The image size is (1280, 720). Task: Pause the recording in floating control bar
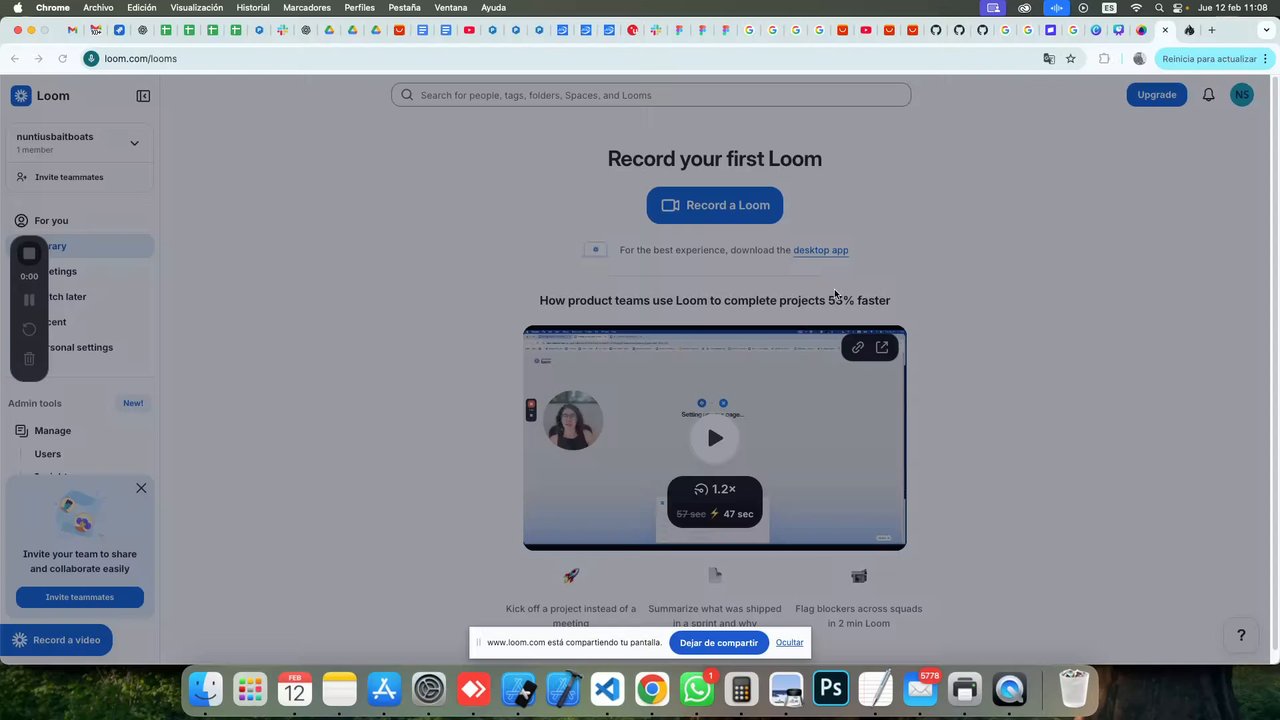[x=29, y=300]
